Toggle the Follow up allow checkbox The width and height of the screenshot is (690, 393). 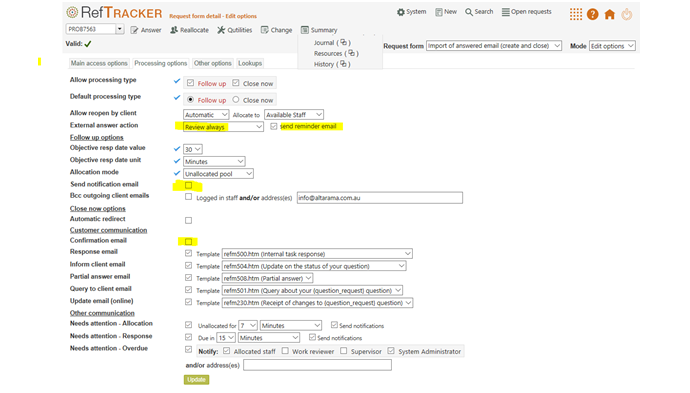coord(190,83)
